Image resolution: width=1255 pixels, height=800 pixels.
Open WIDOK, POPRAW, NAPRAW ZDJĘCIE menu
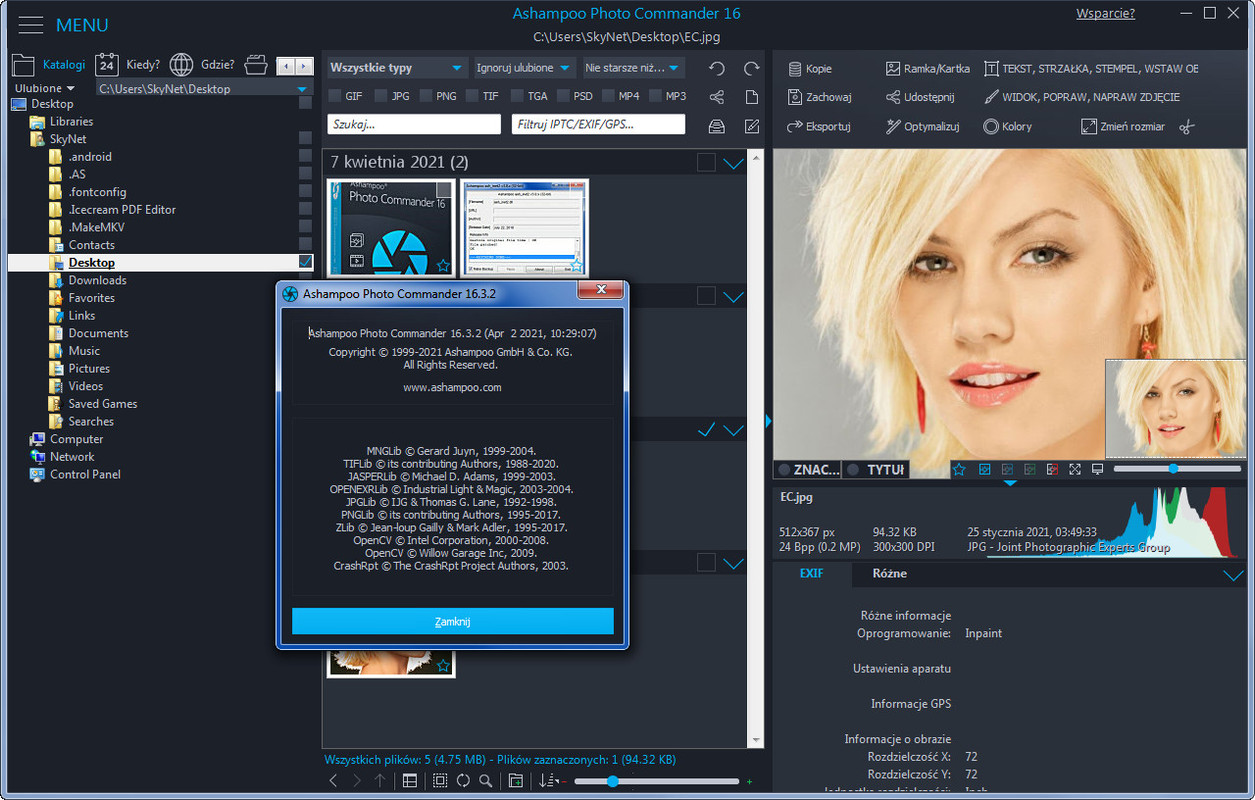(x=1082, y=97)
